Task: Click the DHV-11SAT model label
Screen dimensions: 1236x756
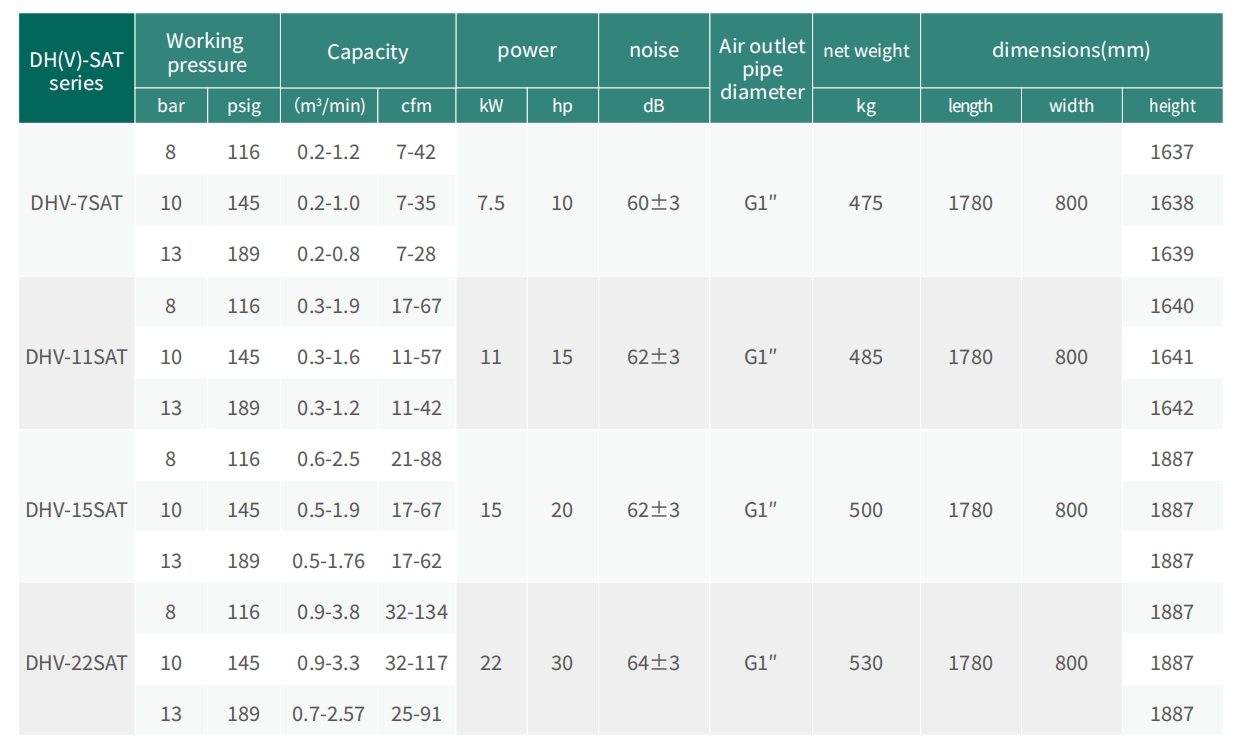Action: pos(76,357)
